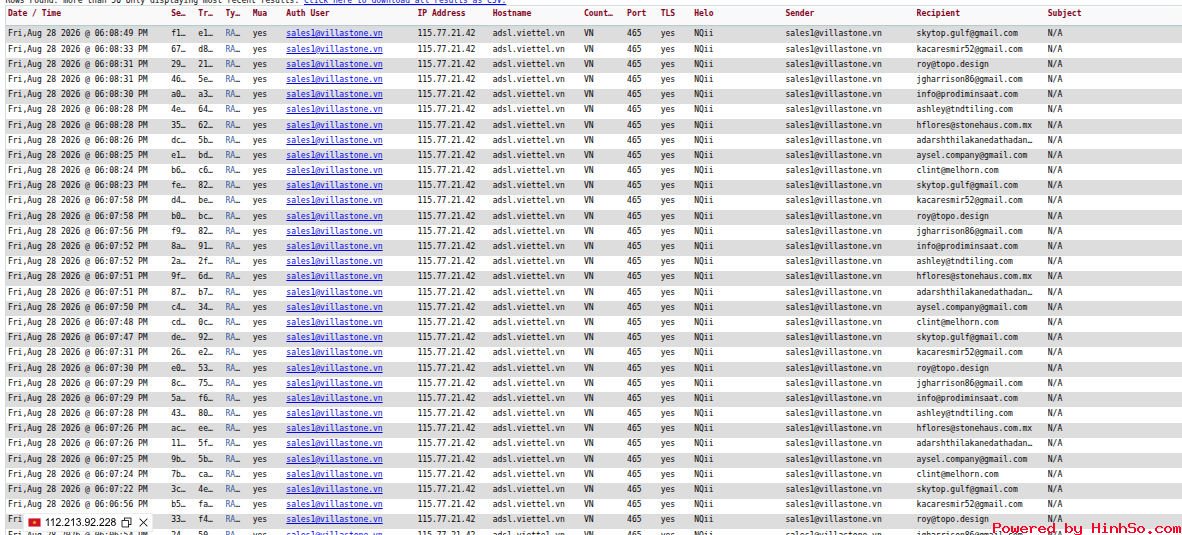Click recipient info@prodiminsaat.com in 06:08:30 PM row
Viewport: 1182px width, 535px height.
point(967,94)
